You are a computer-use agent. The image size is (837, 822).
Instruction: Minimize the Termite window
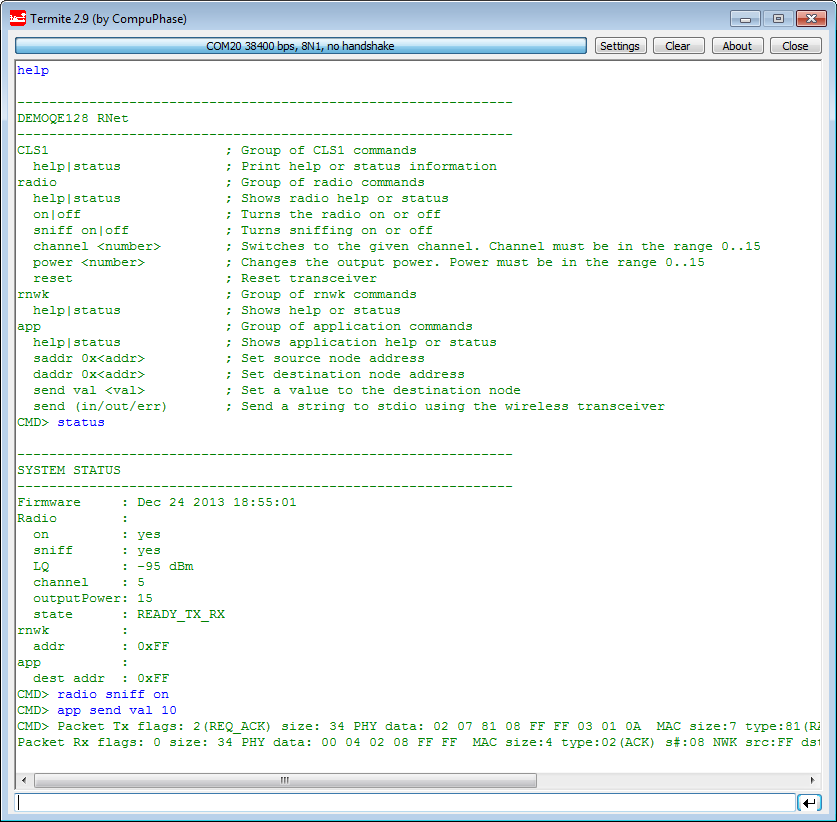pyautogui.click(x=745, y=19)
